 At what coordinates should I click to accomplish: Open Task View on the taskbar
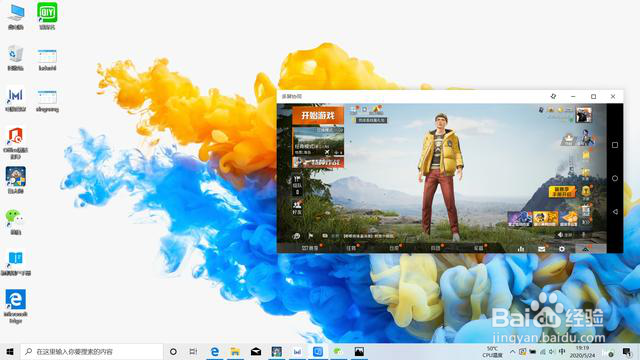[x=193, y=351]
